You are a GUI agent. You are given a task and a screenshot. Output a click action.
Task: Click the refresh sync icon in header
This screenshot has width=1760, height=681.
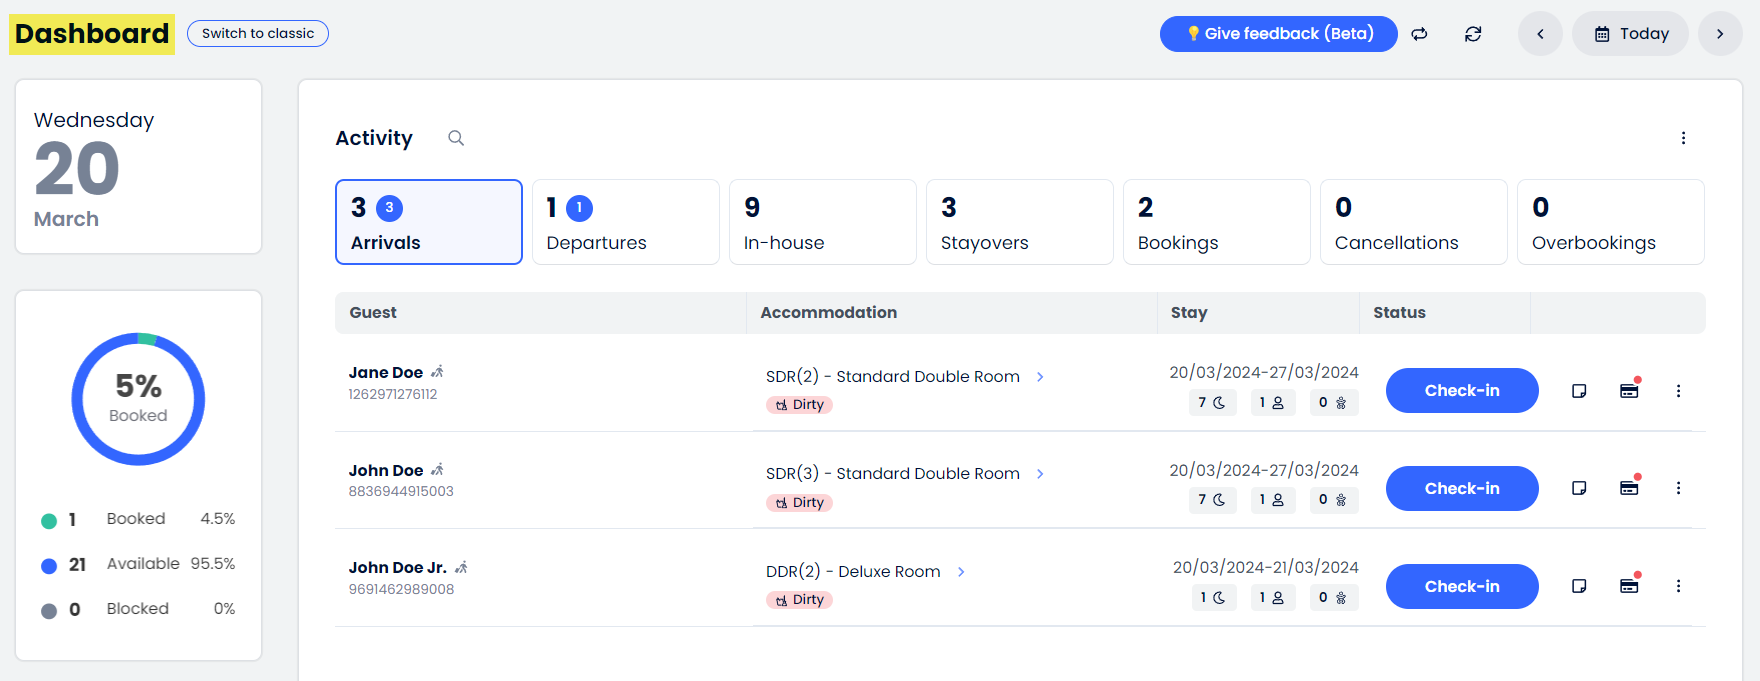pos(1473,34)
